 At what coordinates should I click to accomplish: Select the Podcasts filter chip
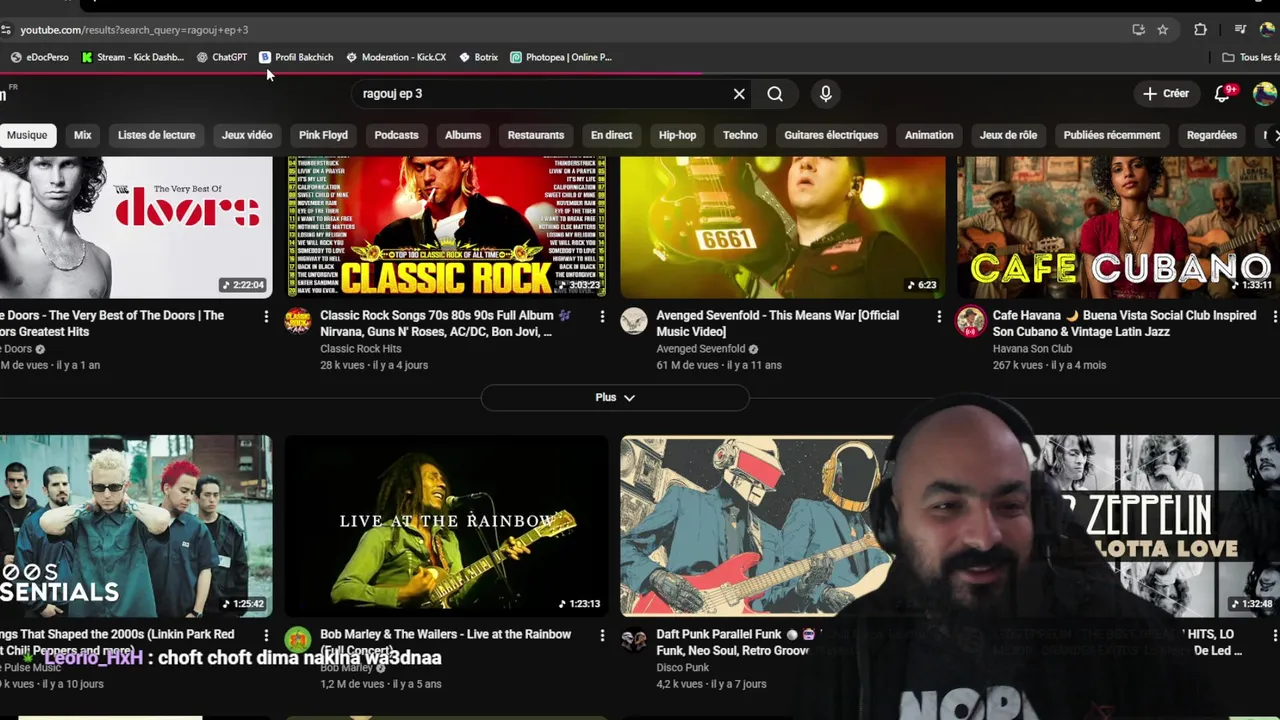coord(396,135)
